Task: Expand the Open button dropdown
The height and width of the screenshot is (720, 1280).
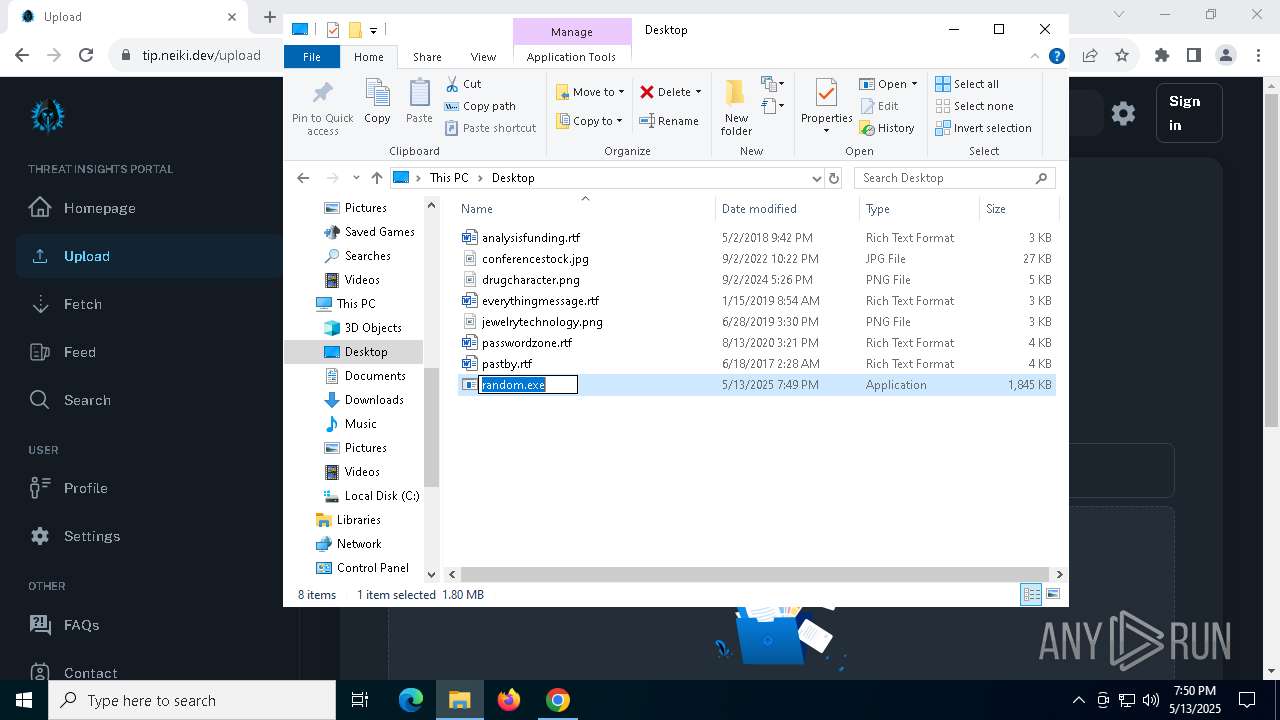Action: pyautogui.click(x=914, y=84)
